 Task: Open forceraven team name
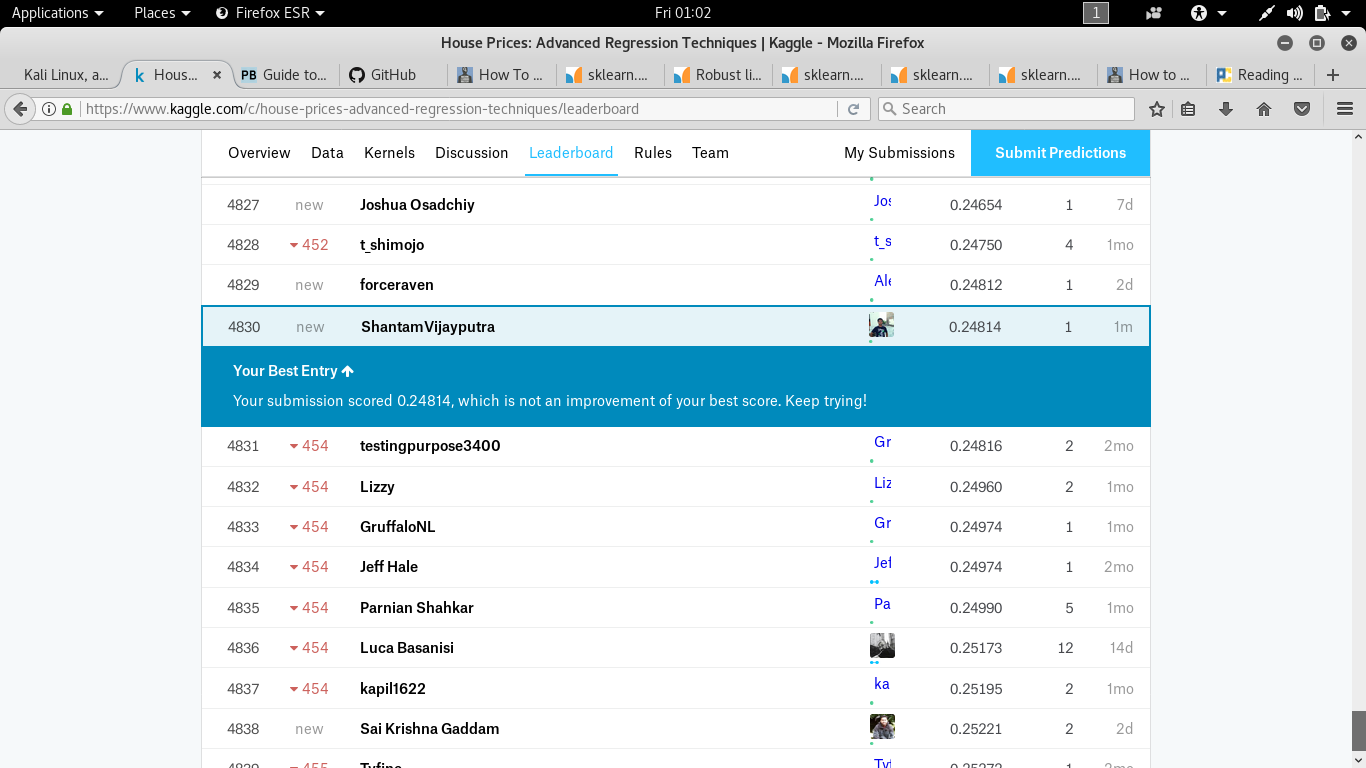[397, 285]
